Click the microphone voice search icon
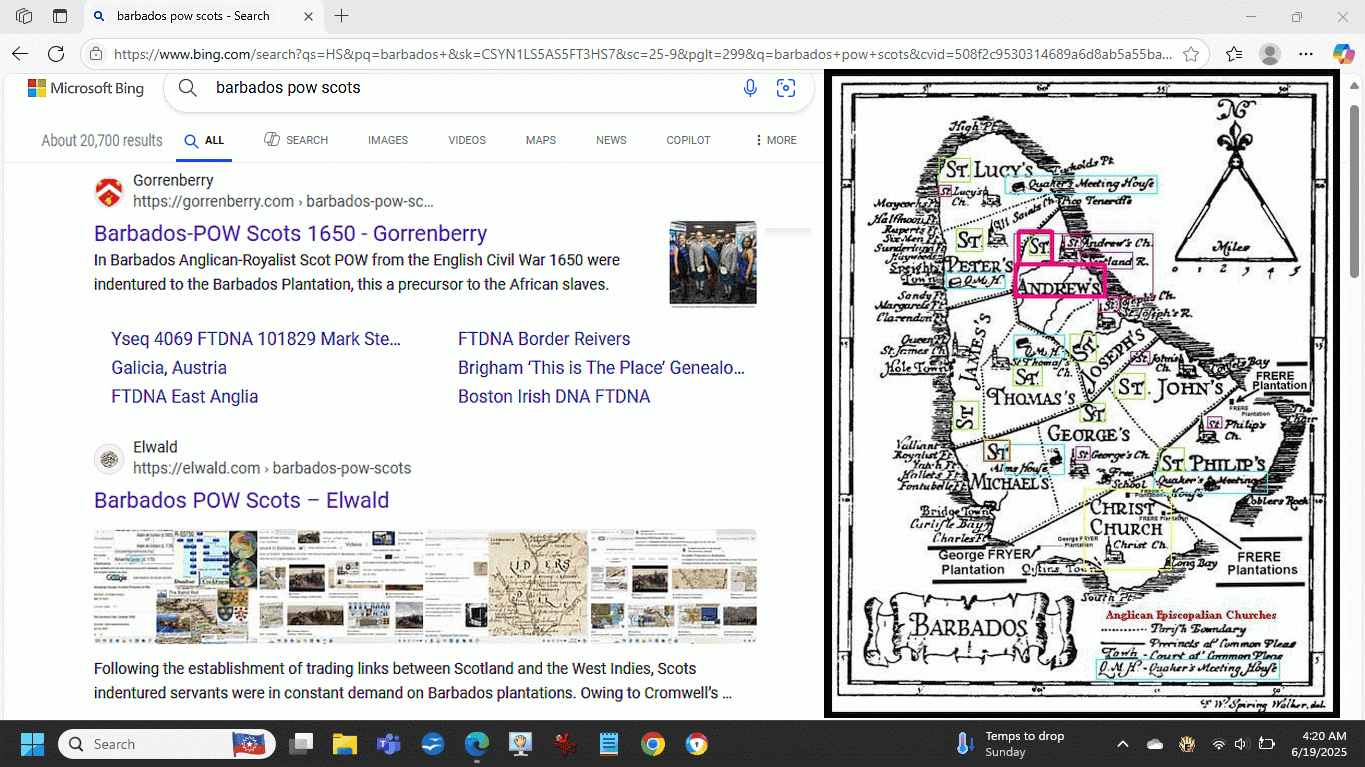Viewport: 1365px width, 767px height. coord(750,88)
